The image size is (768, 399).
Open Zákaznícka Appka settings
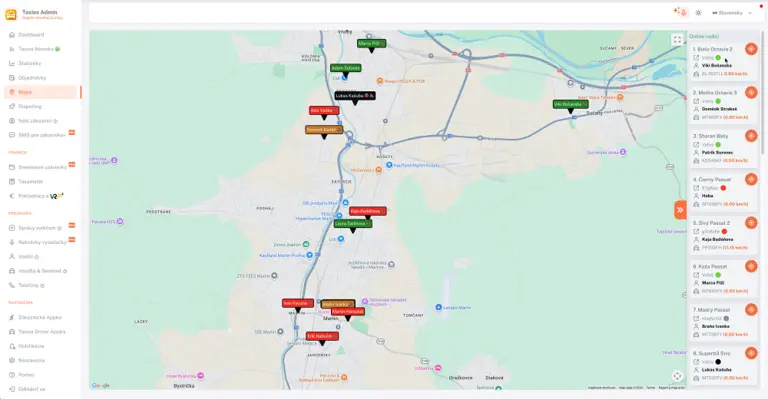pos(40,317)
